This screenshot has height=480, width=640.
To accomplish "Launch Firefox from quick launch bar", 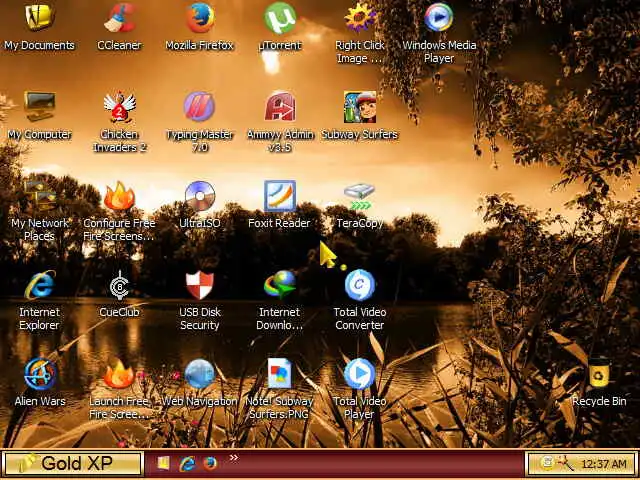I will coord(210,463).
